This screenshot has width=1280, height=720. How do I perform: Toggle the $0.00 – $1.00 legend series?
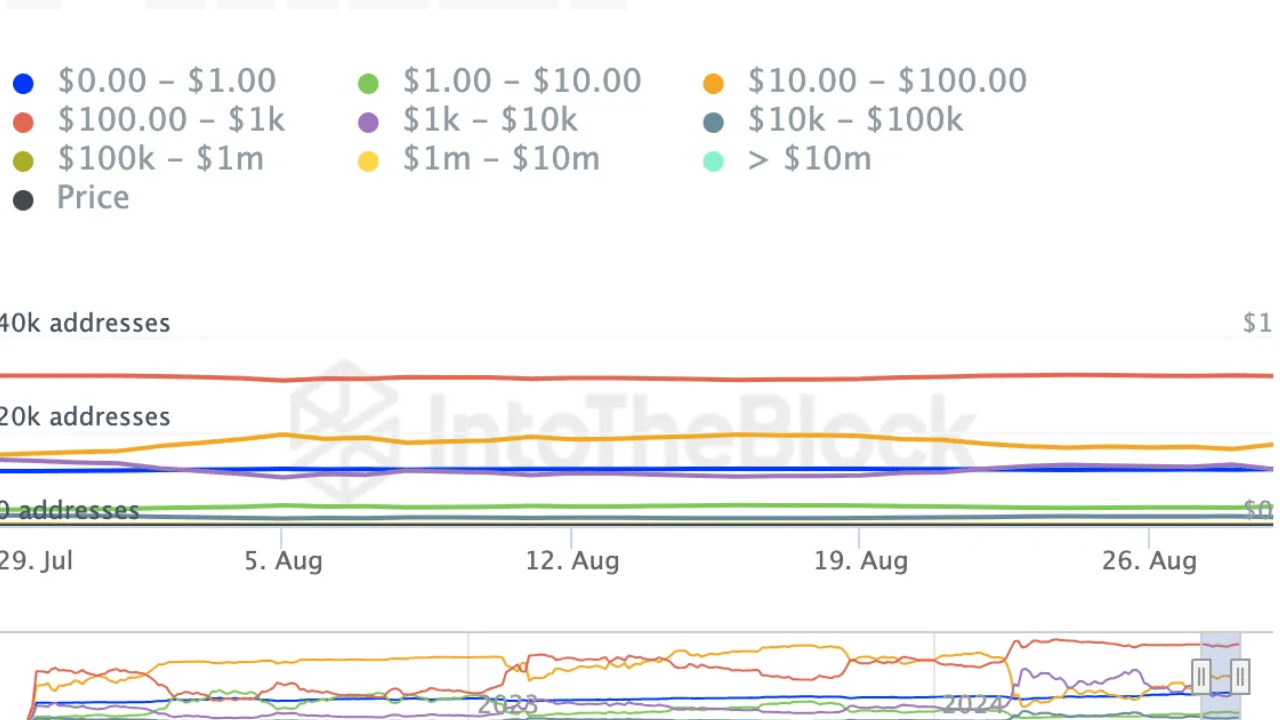[x=144, y=82]
